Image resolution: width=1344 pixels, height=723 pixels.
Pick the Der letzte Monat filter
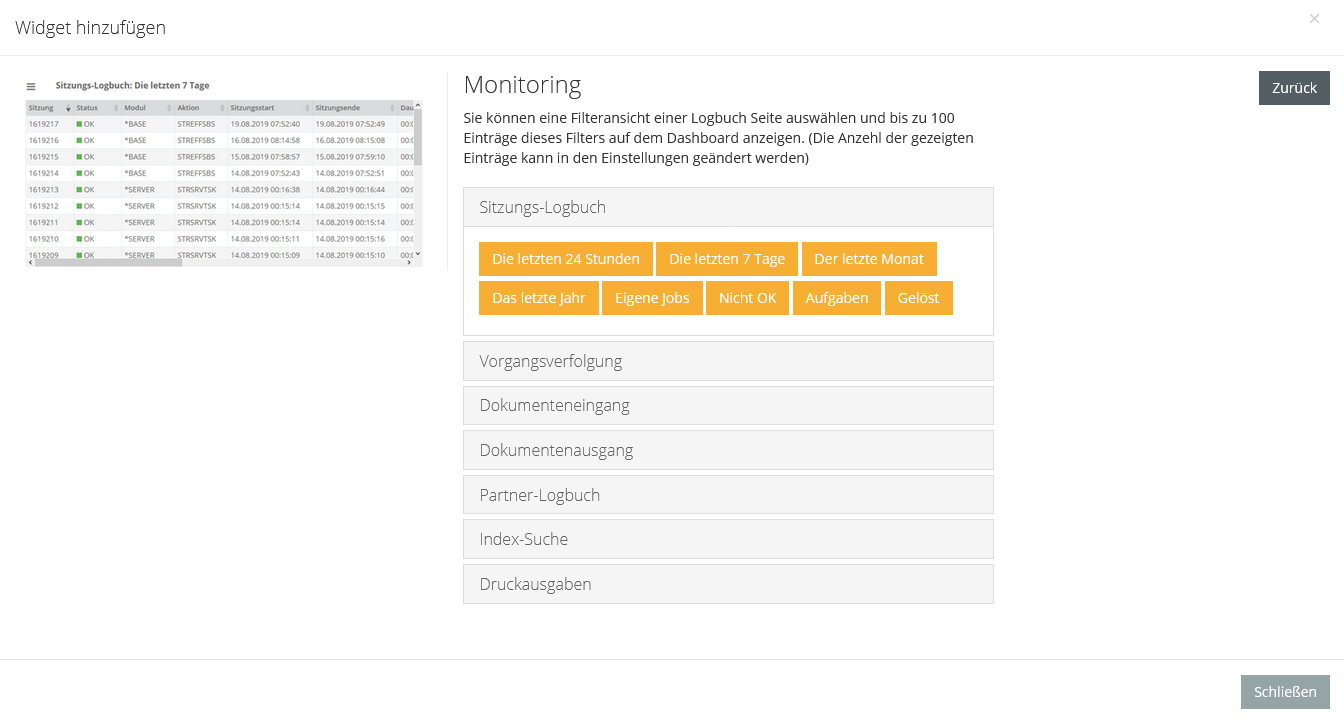click(869, 259)
